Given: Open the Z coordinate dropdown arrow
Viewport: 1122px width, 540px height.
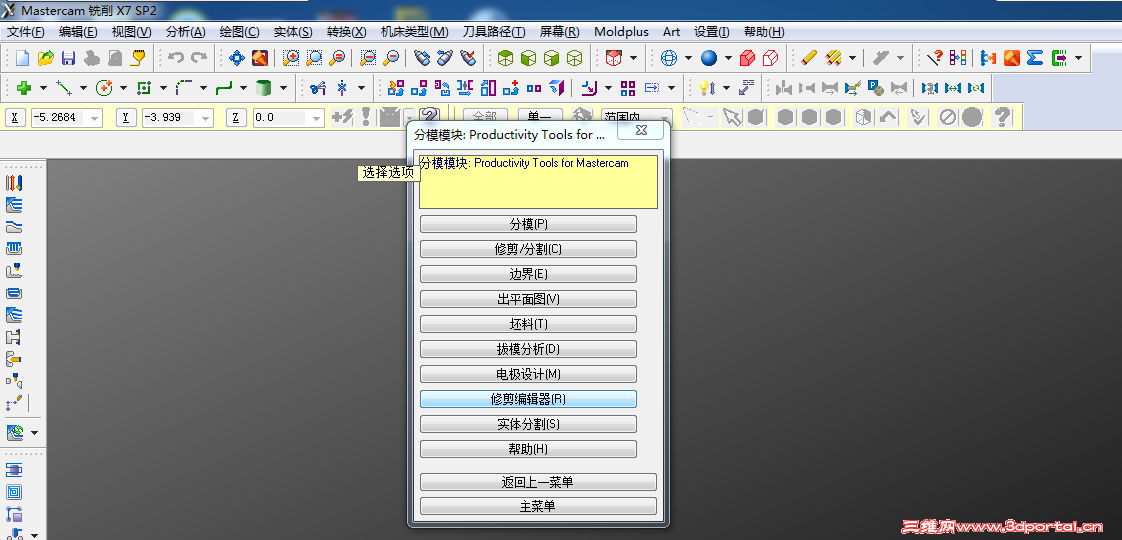Looking at the screenshot, I should (x=317, y=118).
